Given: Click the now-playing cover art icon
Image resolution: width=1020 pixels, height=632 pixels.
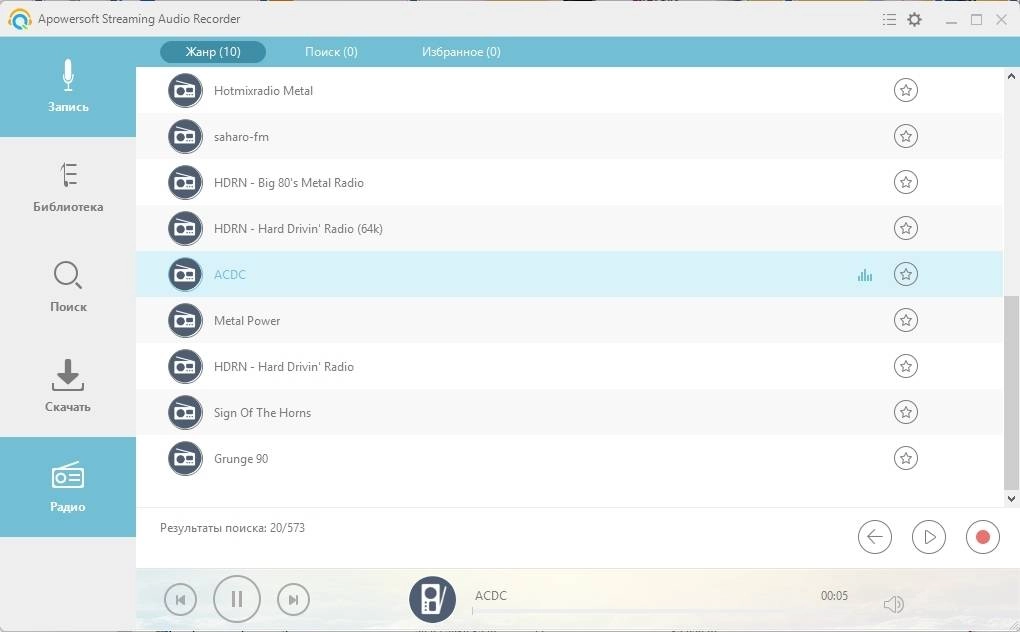Looking at the screenshot, I should [x=433, y=599].
